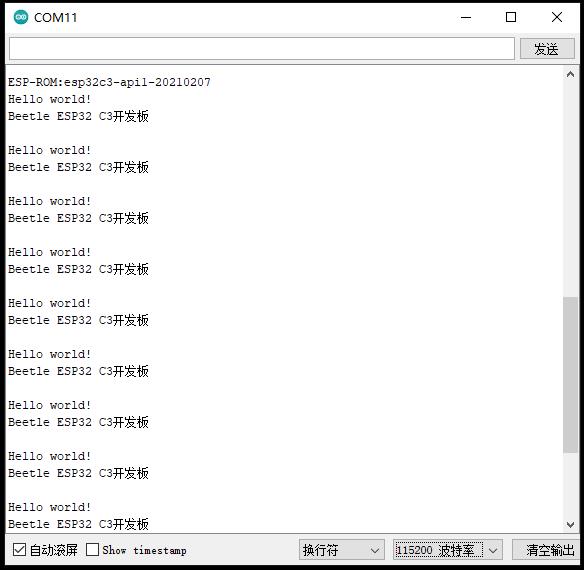Open the 115200 波特率 baud rate dropdown
Screen dimensions: 584x570
(x=448, y=550)
